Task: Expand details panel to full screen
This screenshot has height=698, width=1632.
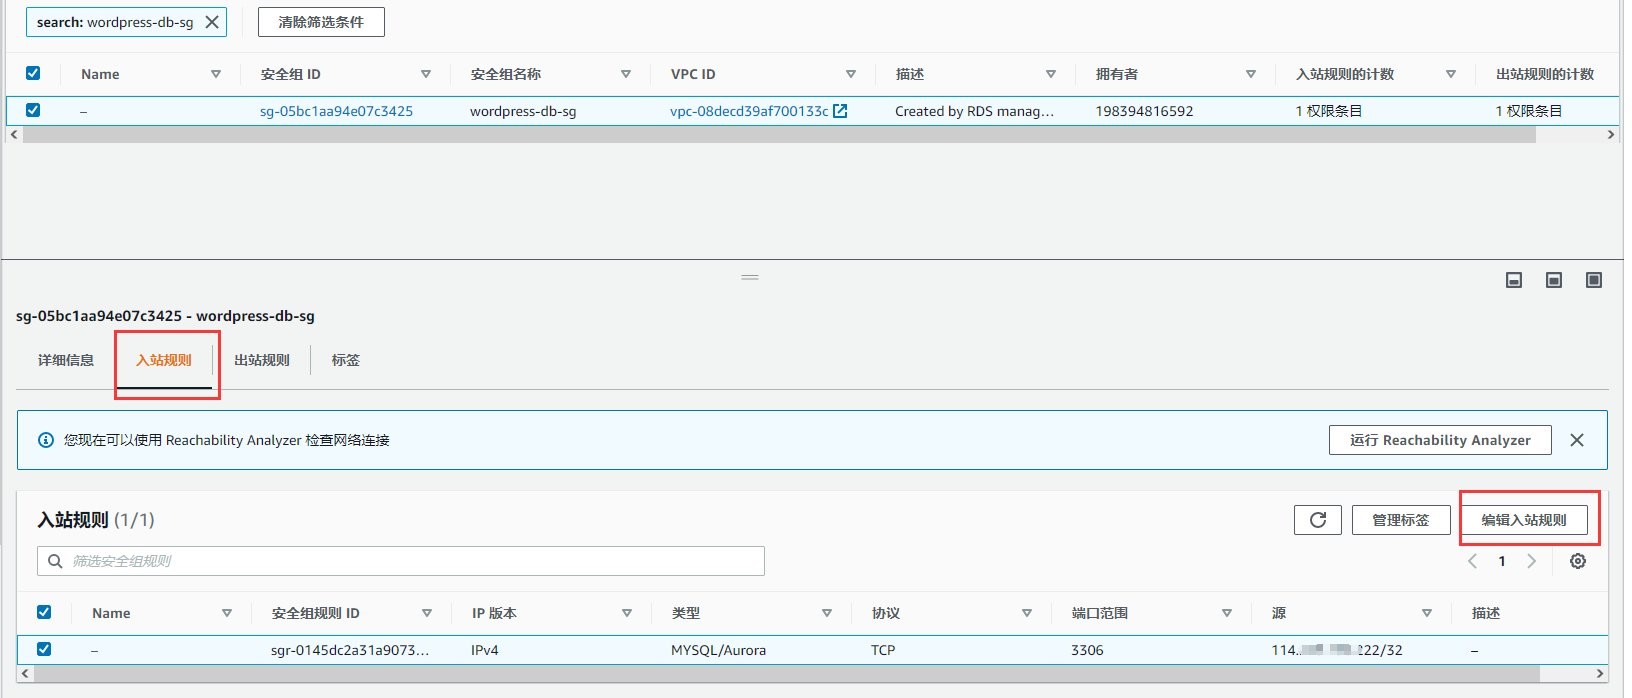Action: 1593,280
